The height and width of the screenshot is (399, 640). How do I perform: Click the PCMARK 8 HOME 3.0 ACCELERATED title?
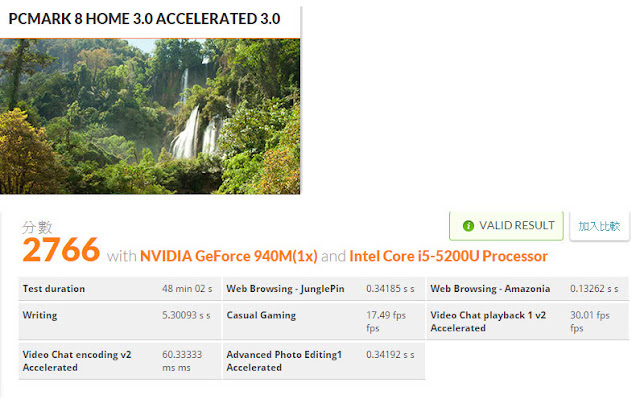144,19
